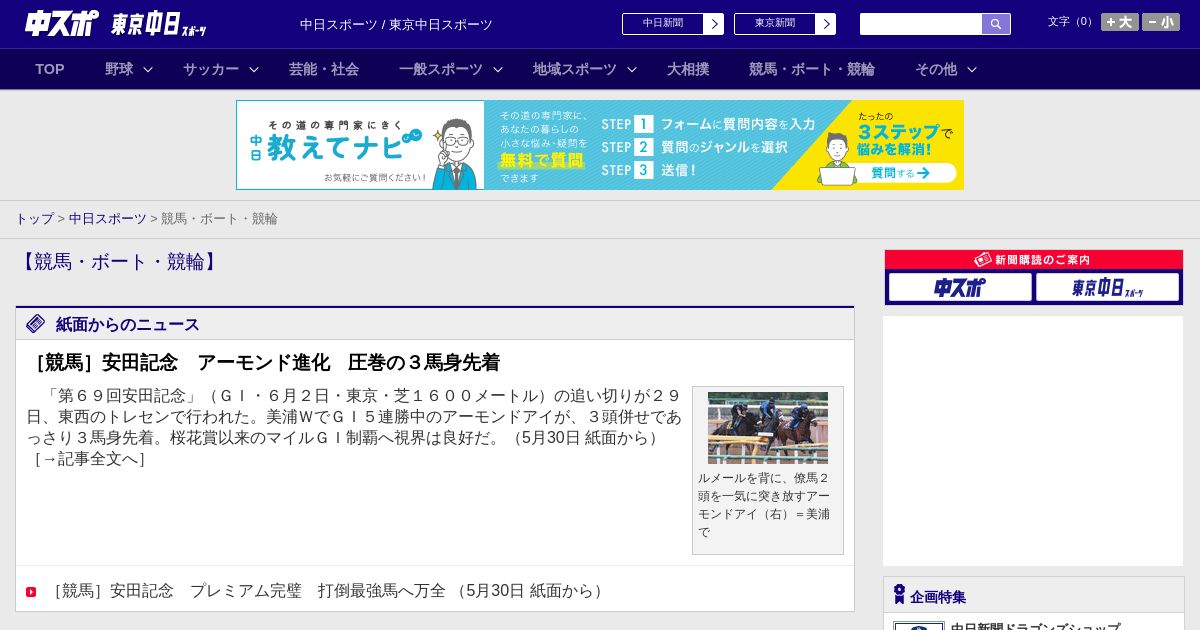Click red bullet icon beside プレミアム完璧 article
Viewport: 1200px width, 630px height.
coord(31,592)
